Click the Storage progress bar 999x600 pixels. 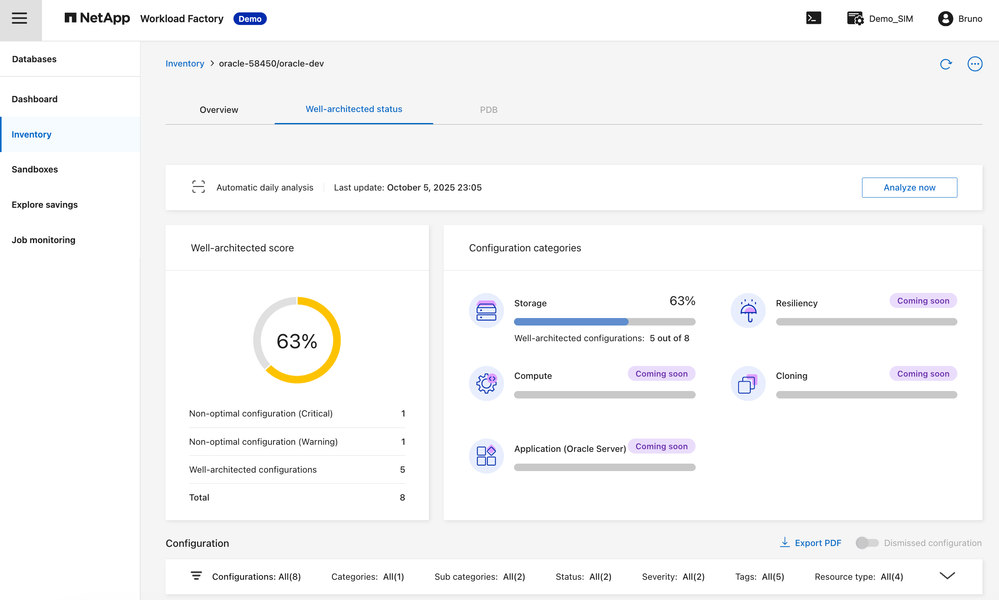click(604, 322)
